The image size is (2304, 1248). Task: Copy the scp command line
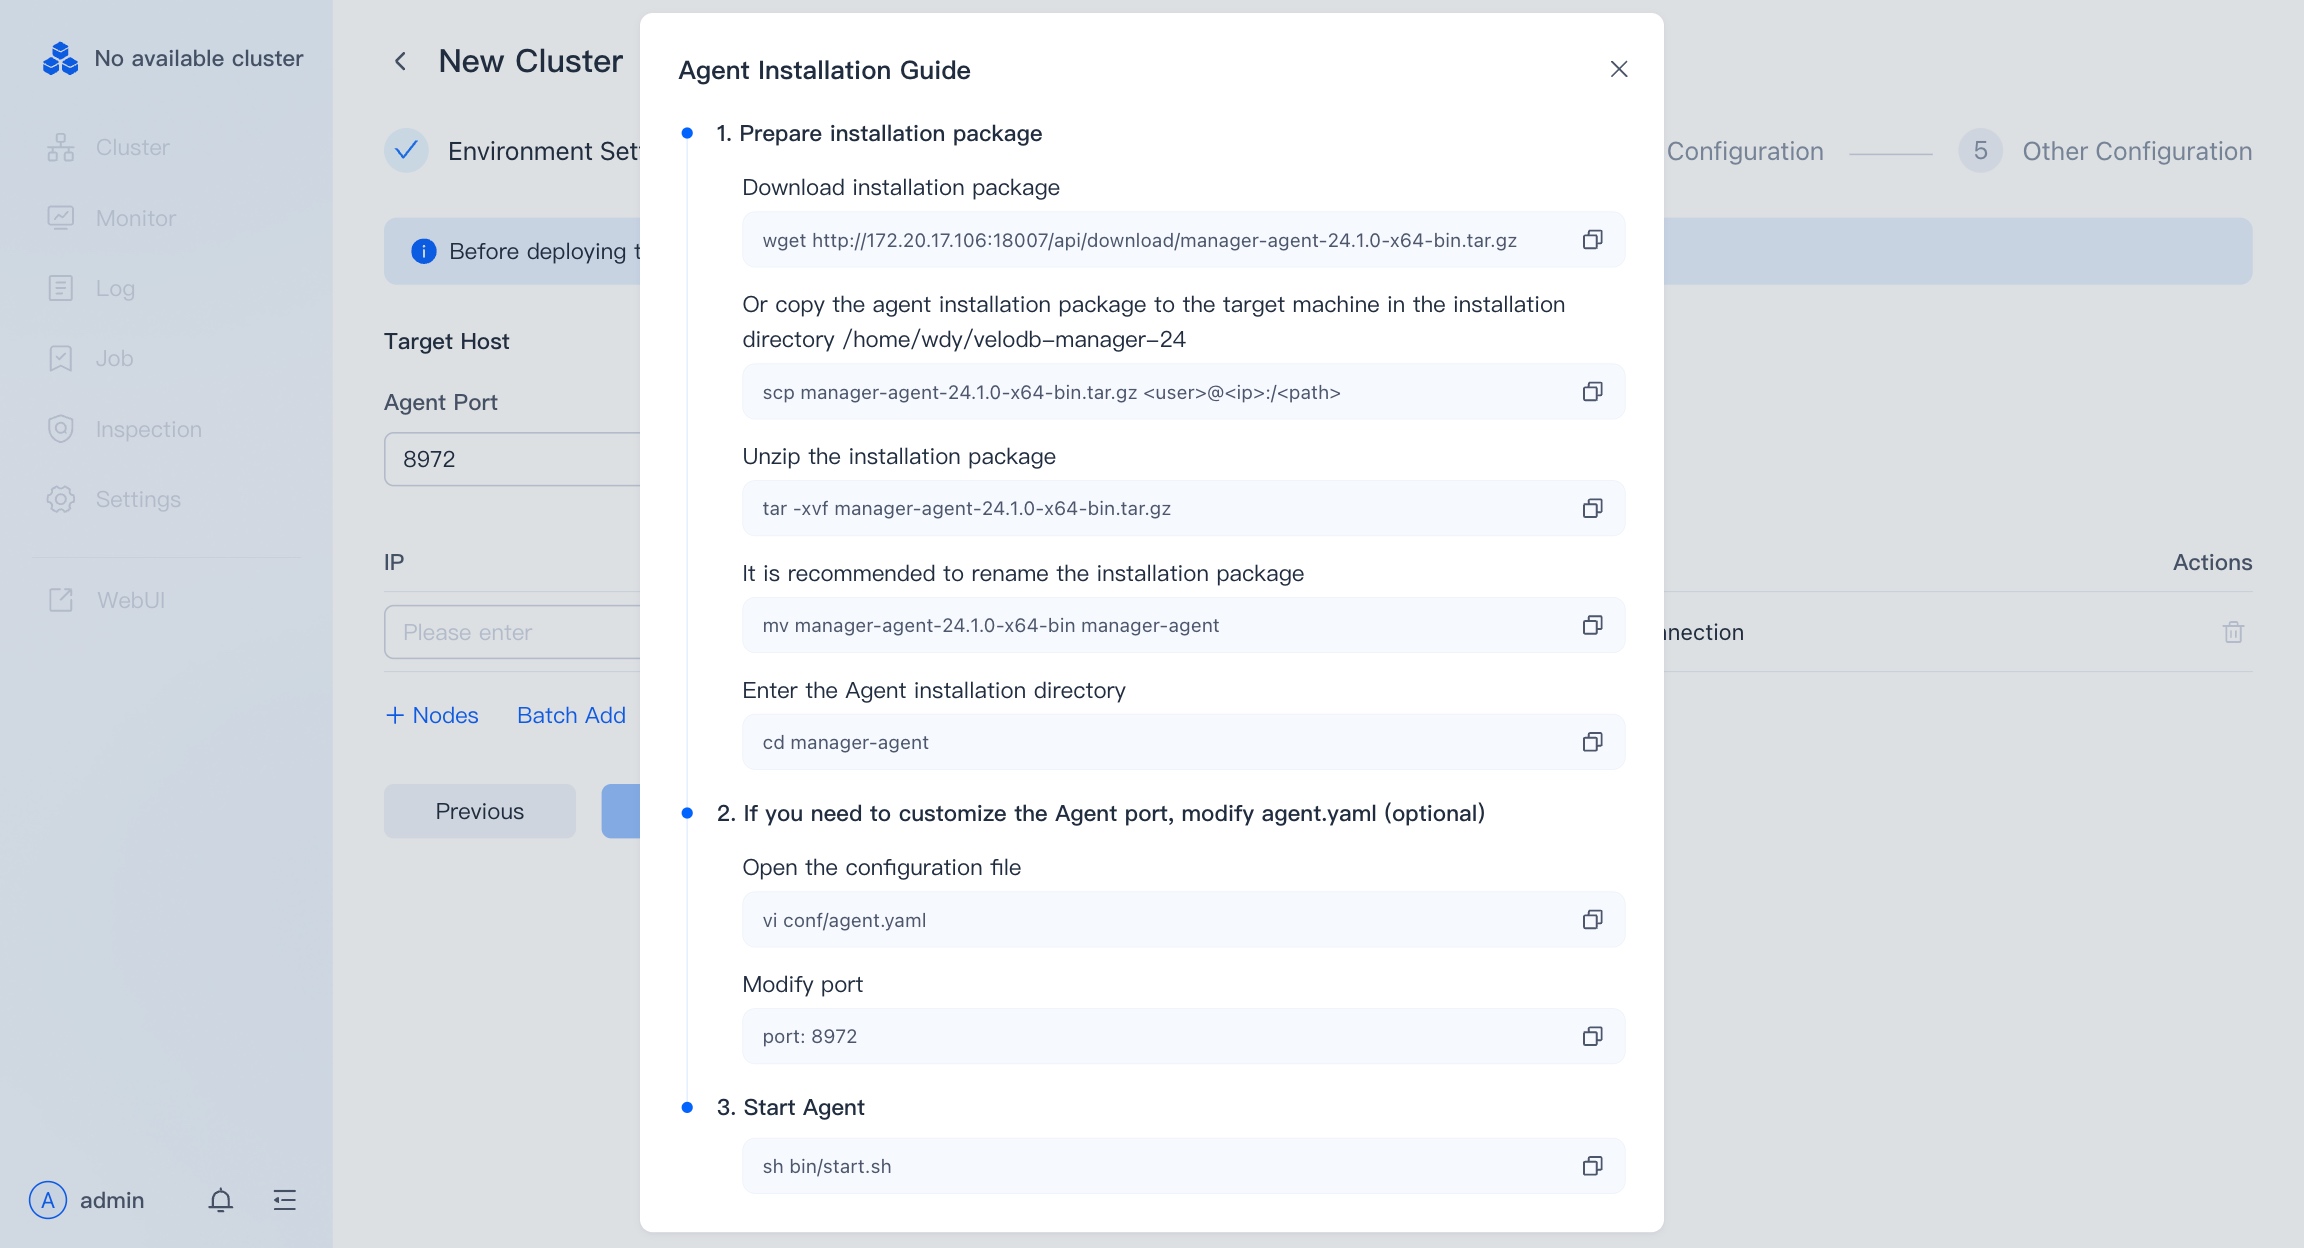(1592, 392)
